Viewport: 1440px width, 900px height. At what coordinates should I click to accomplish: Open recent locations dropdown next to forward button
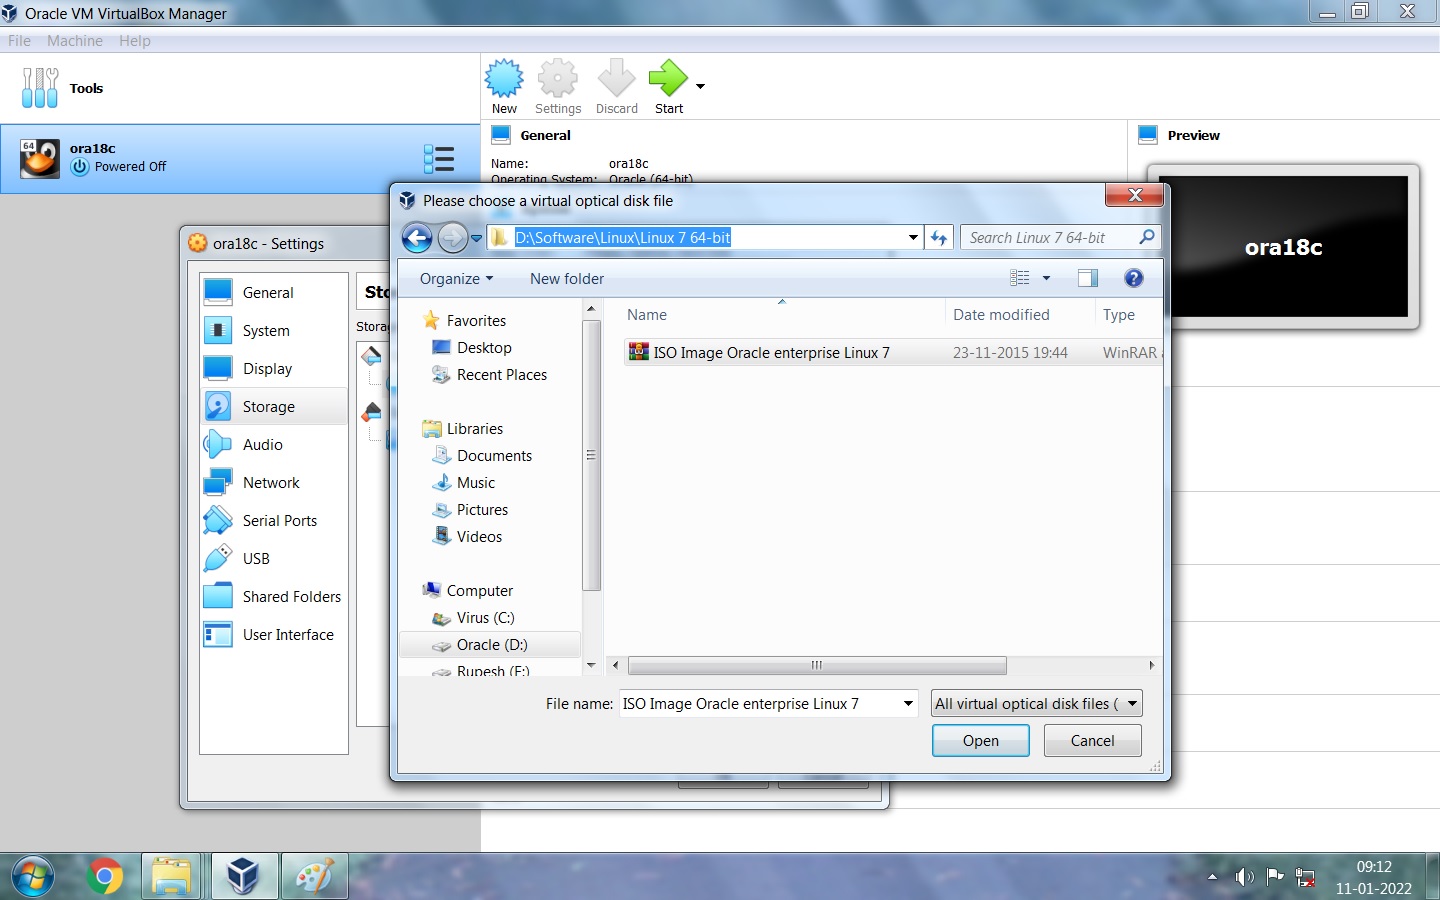(x=477, y=238)
